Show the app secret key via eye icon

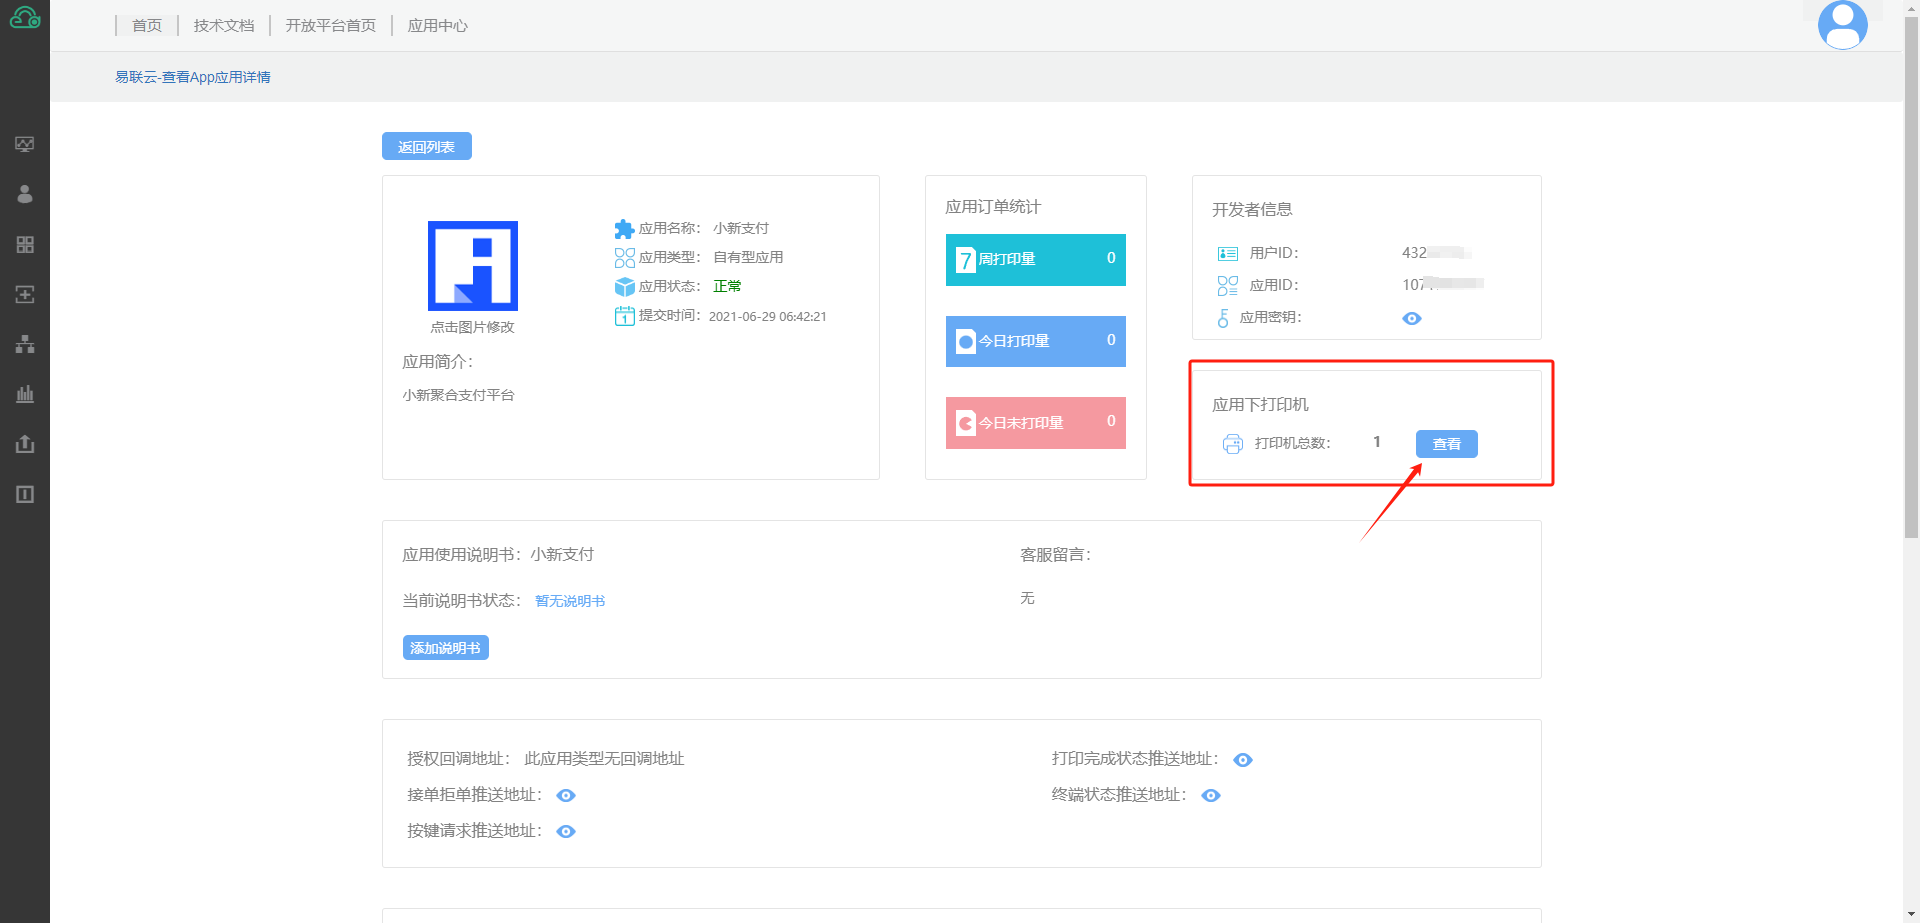(1412, 318)
